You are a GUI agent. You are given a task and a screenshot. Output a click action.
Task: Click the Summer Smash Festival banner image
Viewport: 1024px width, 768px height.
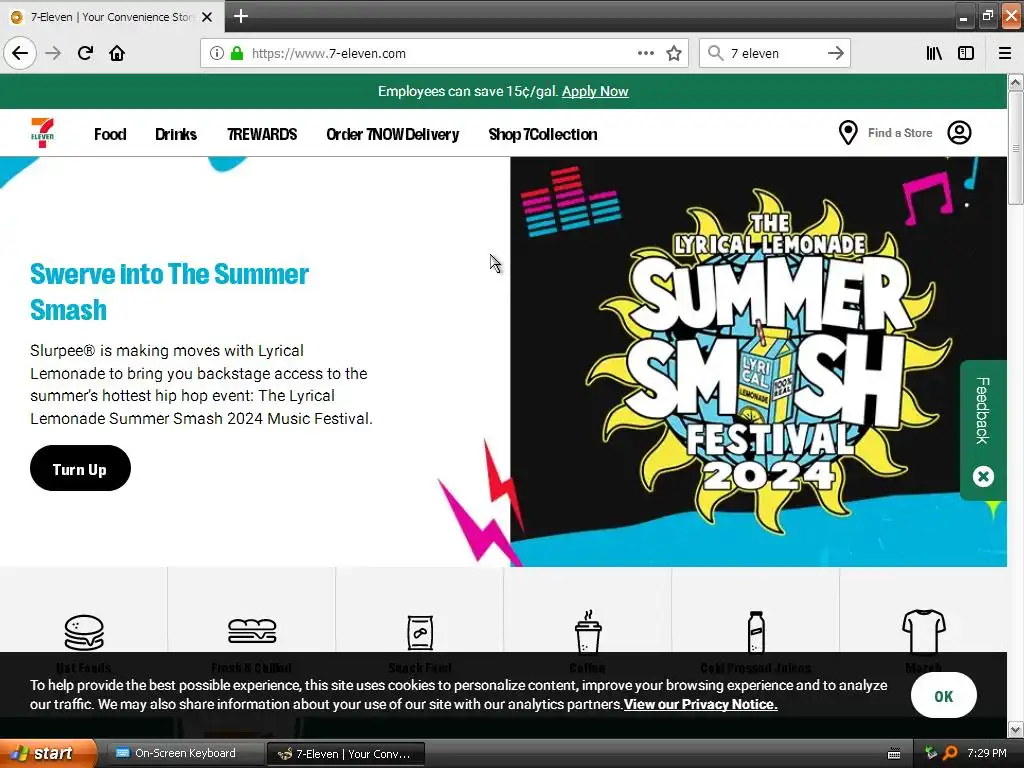(x=758, y=361)
